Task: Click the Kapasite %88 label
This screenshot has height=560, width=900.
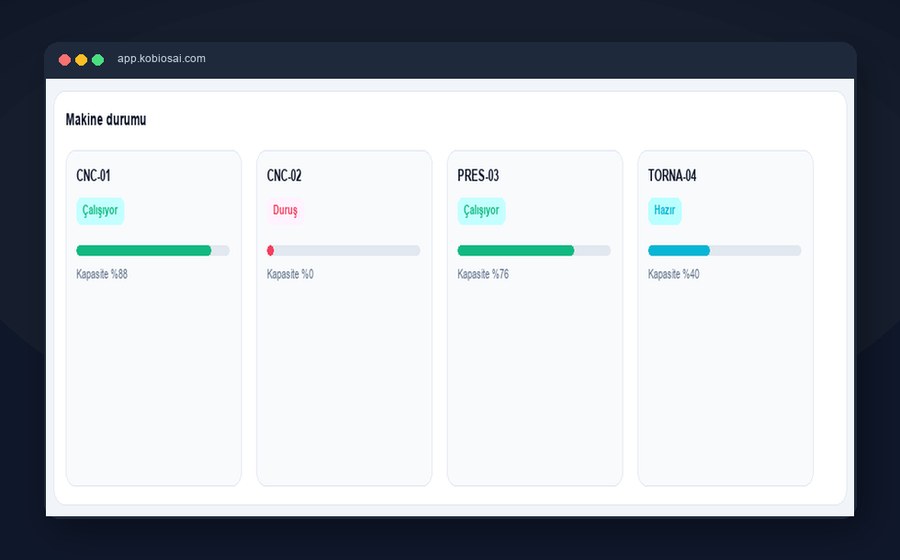Action: click(x=102, y=274)
